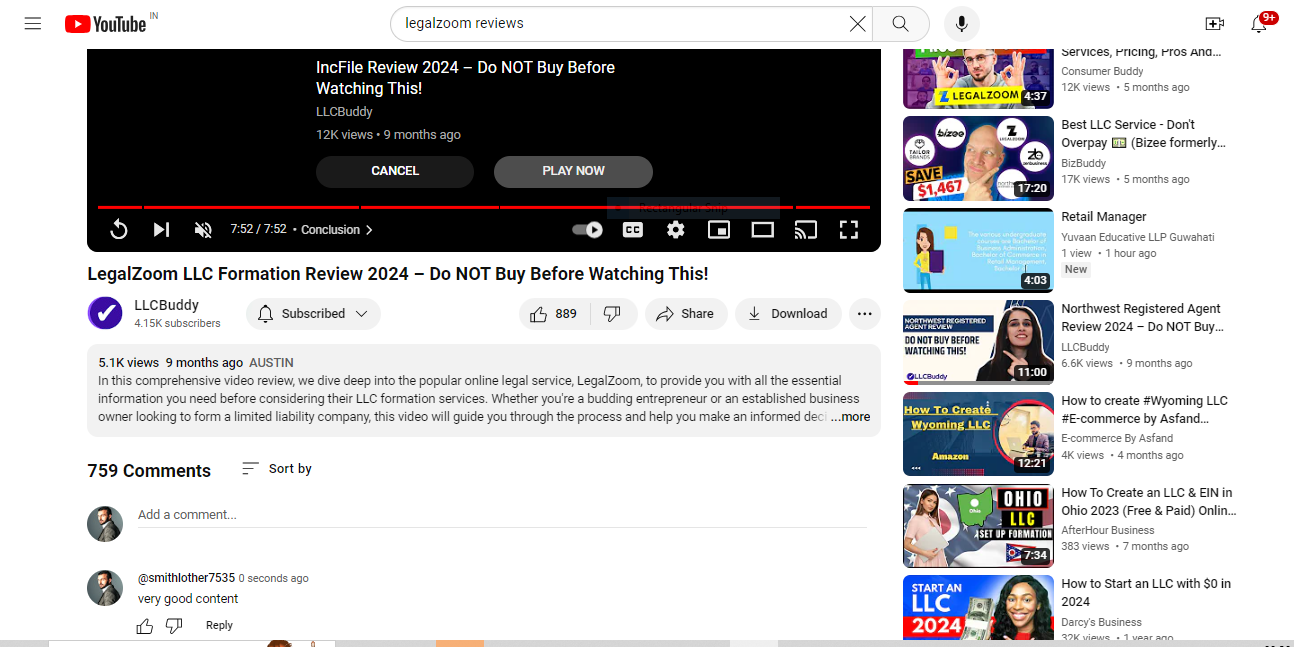
Task: Click 'Yuvaan Educative LLP Guwahati' channel
Action: point(1138,238)
